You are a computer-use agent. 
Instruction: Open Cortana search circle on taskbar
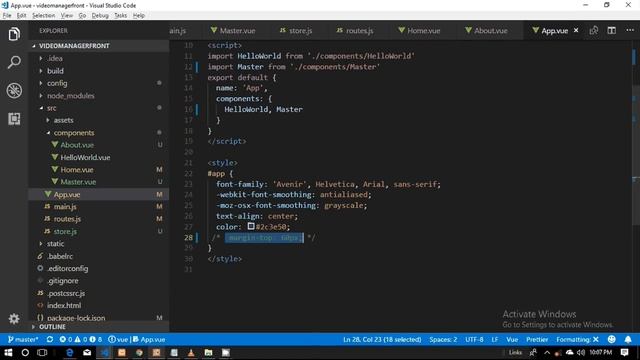click(x=25, y=353)
